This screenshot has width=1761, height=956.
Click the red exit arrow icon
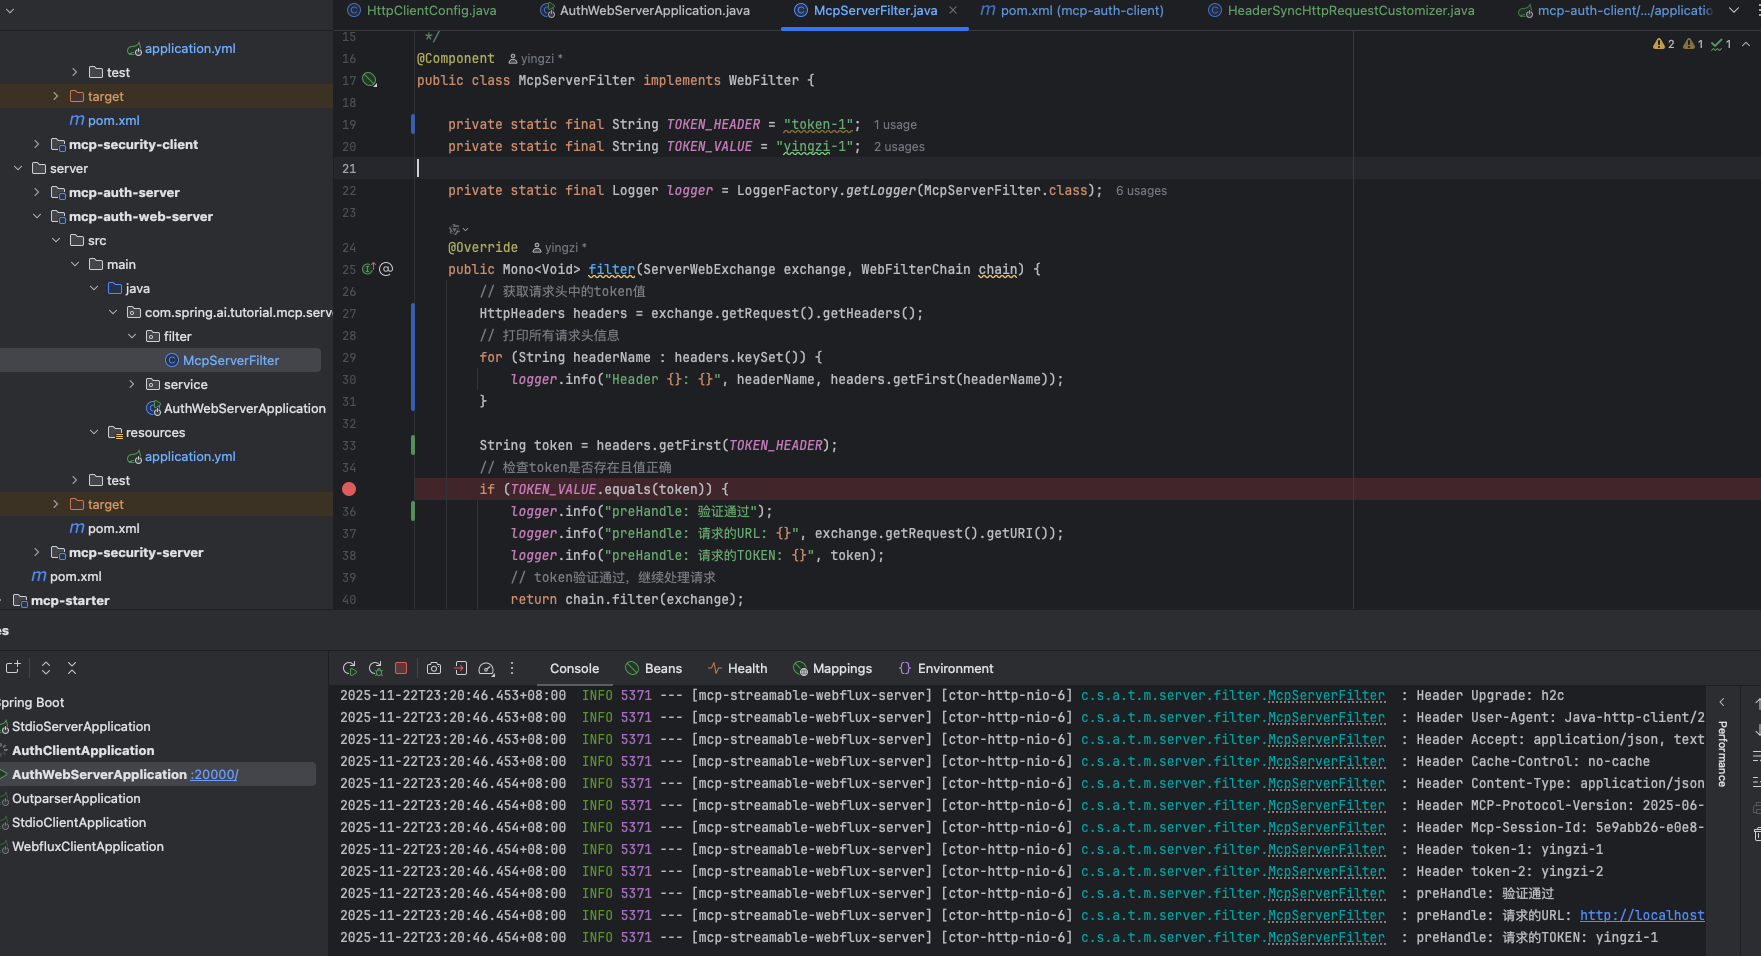(460, 669)
